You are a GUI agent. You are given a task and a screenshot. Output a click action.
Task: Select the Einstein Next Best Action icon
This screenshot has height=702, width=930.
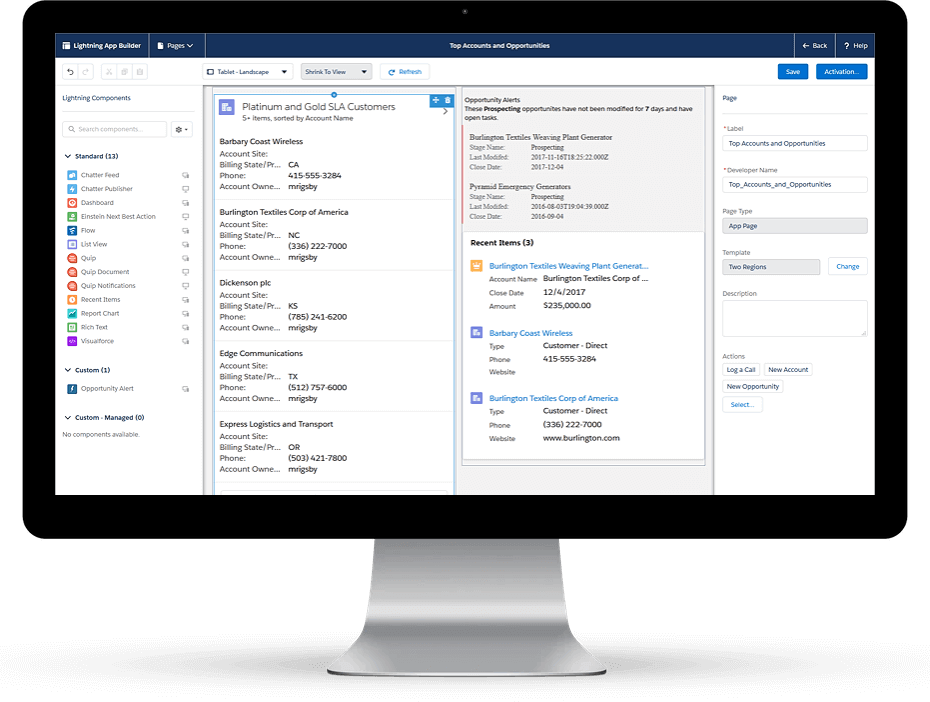pyautogui.click(x=72, y=216)
